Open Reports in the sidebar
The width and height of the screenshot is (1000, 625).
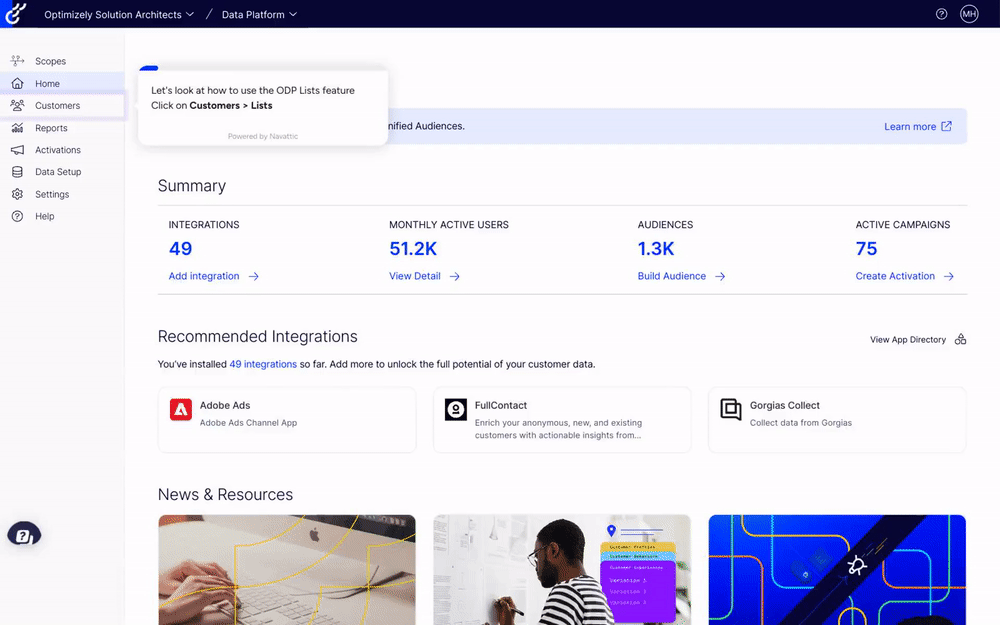tap(51, 128)
